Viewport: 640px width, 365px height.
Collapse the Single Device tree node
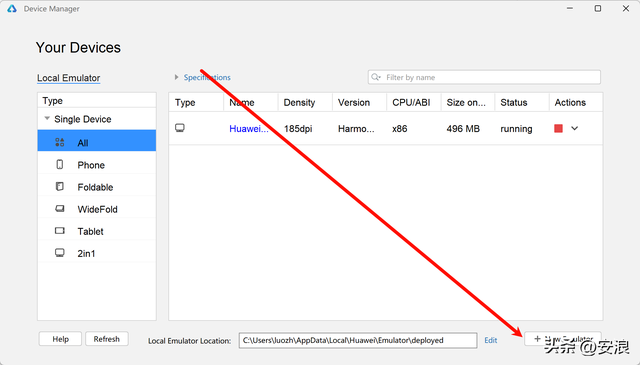tap(47, 119)
